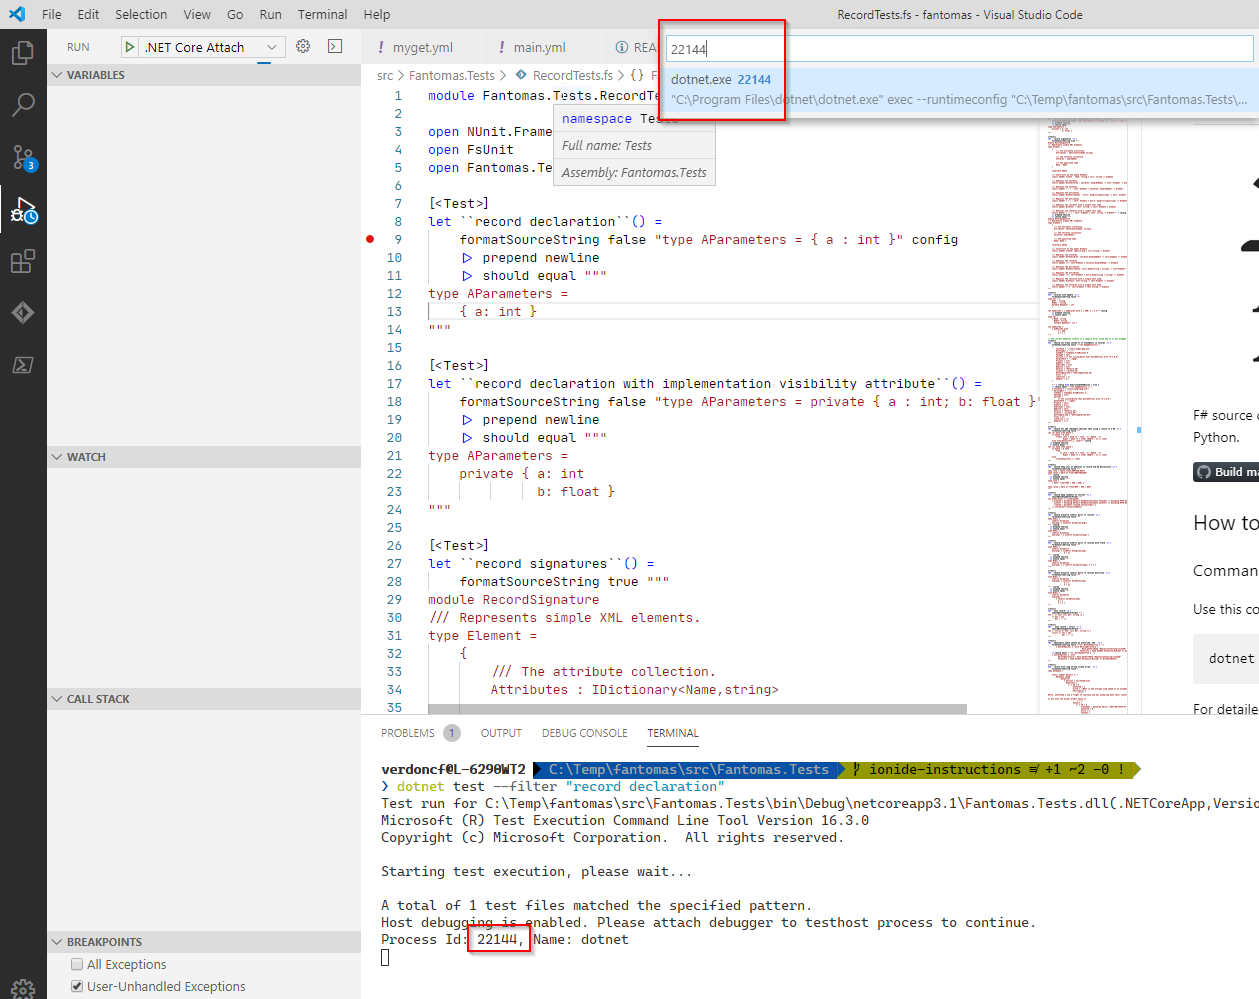Click line number 17 in gutter

394,383
